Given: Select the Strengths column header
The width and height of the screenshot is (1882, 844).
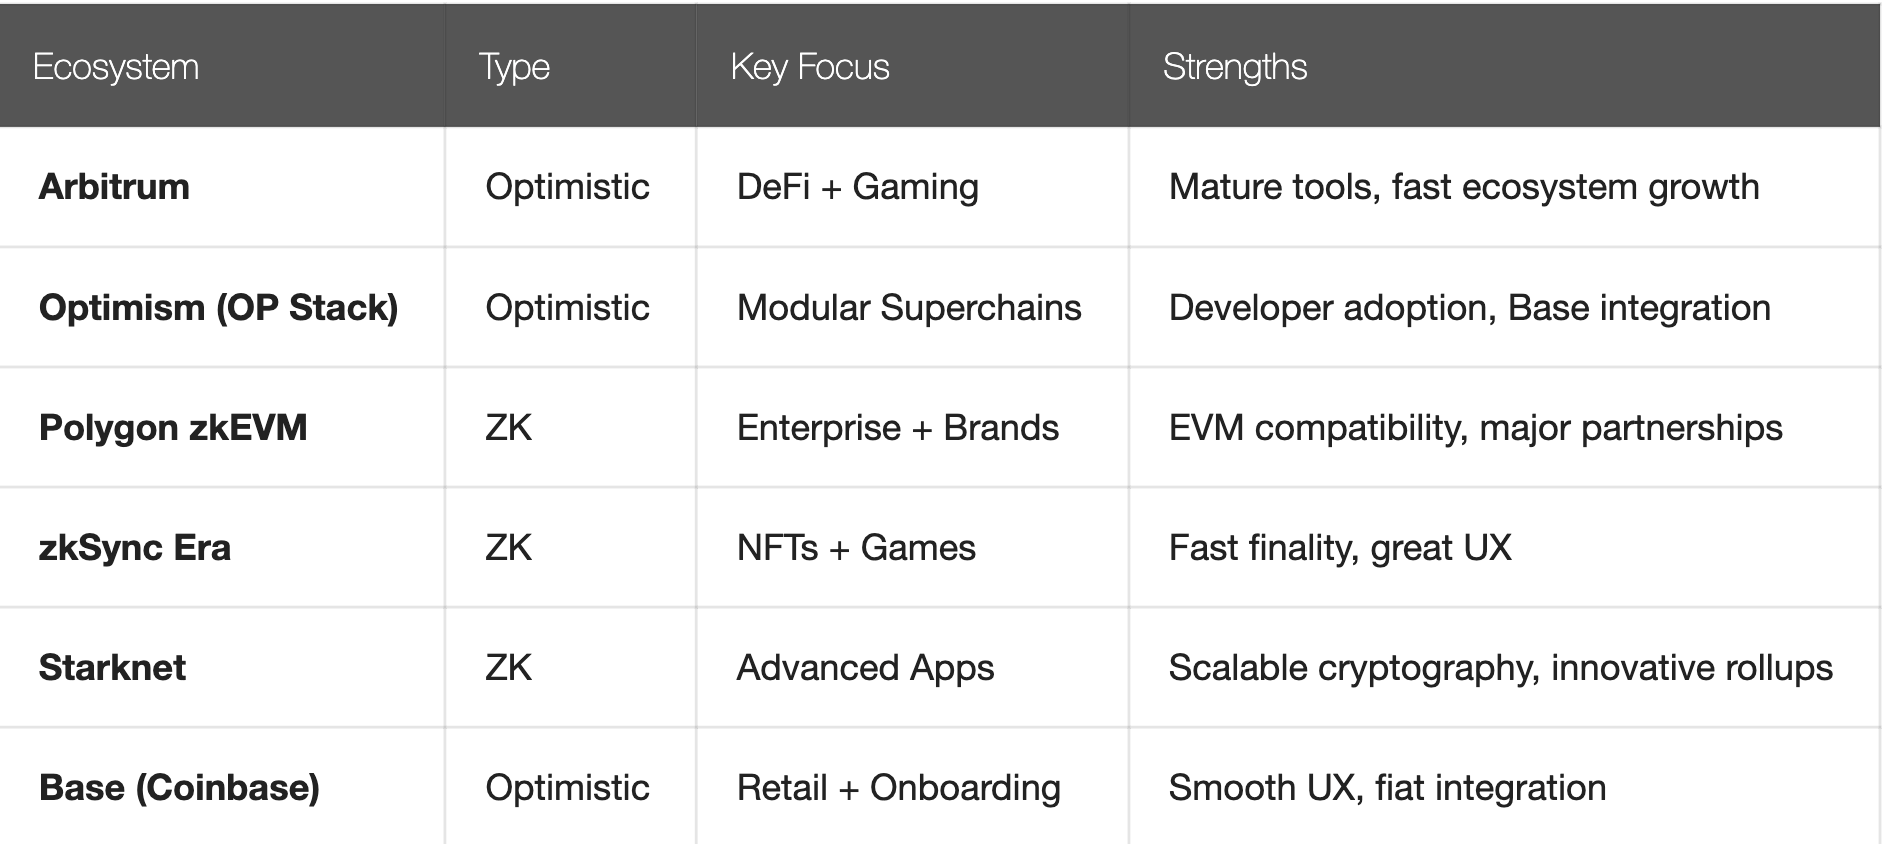Looking at the screenshot, I should (1235, 67).
